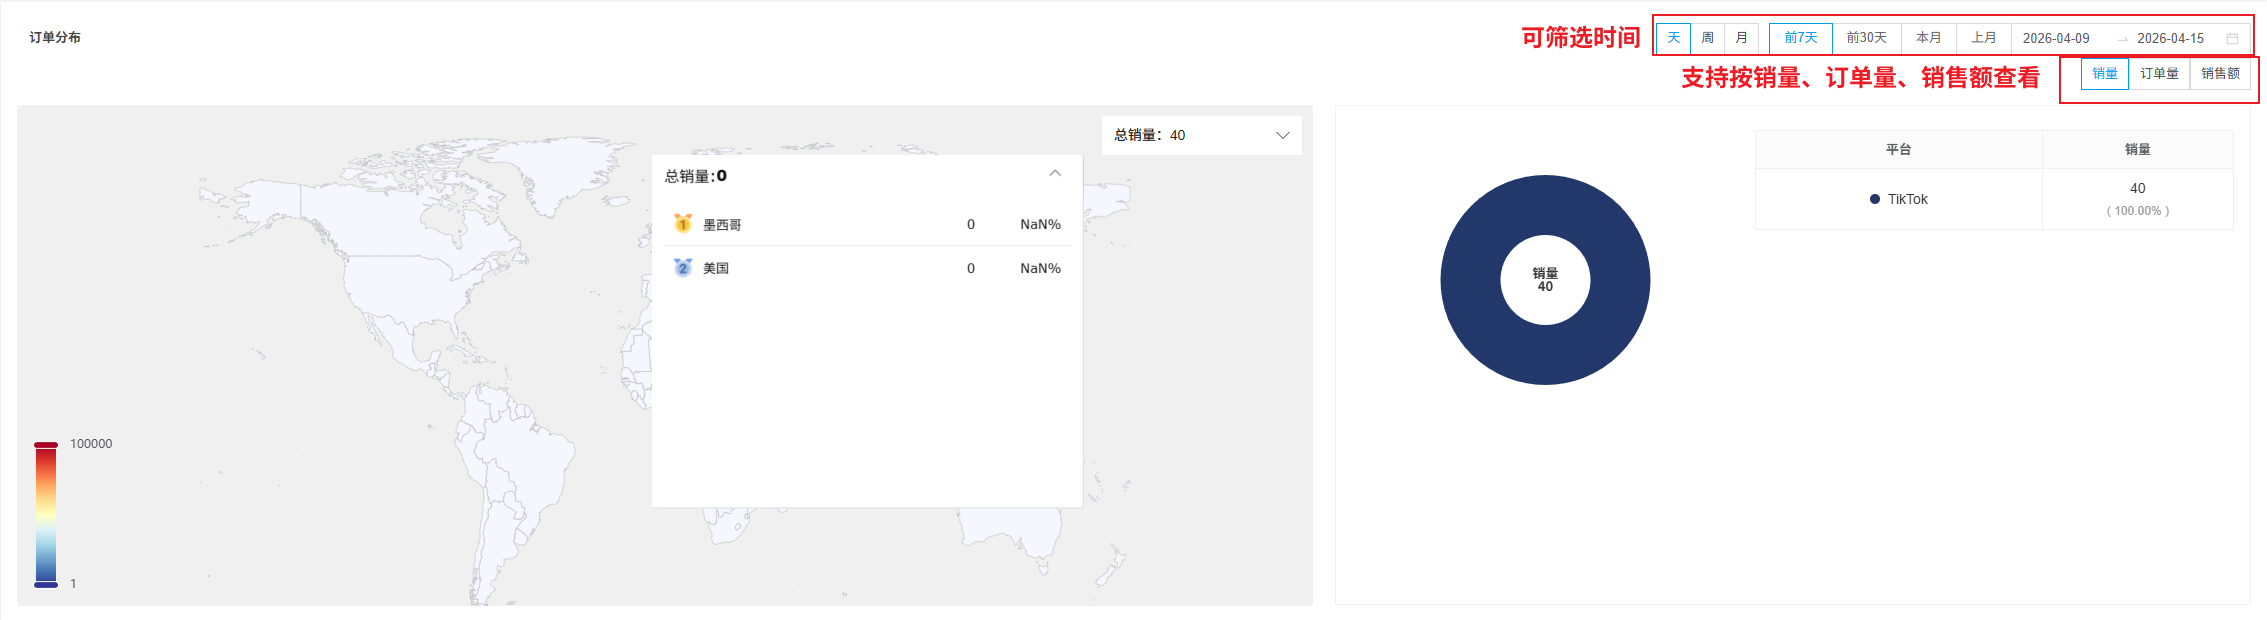Select the 天 granularity option
Viewport: 2267px width, 620px height.
tap(1674, 38)
